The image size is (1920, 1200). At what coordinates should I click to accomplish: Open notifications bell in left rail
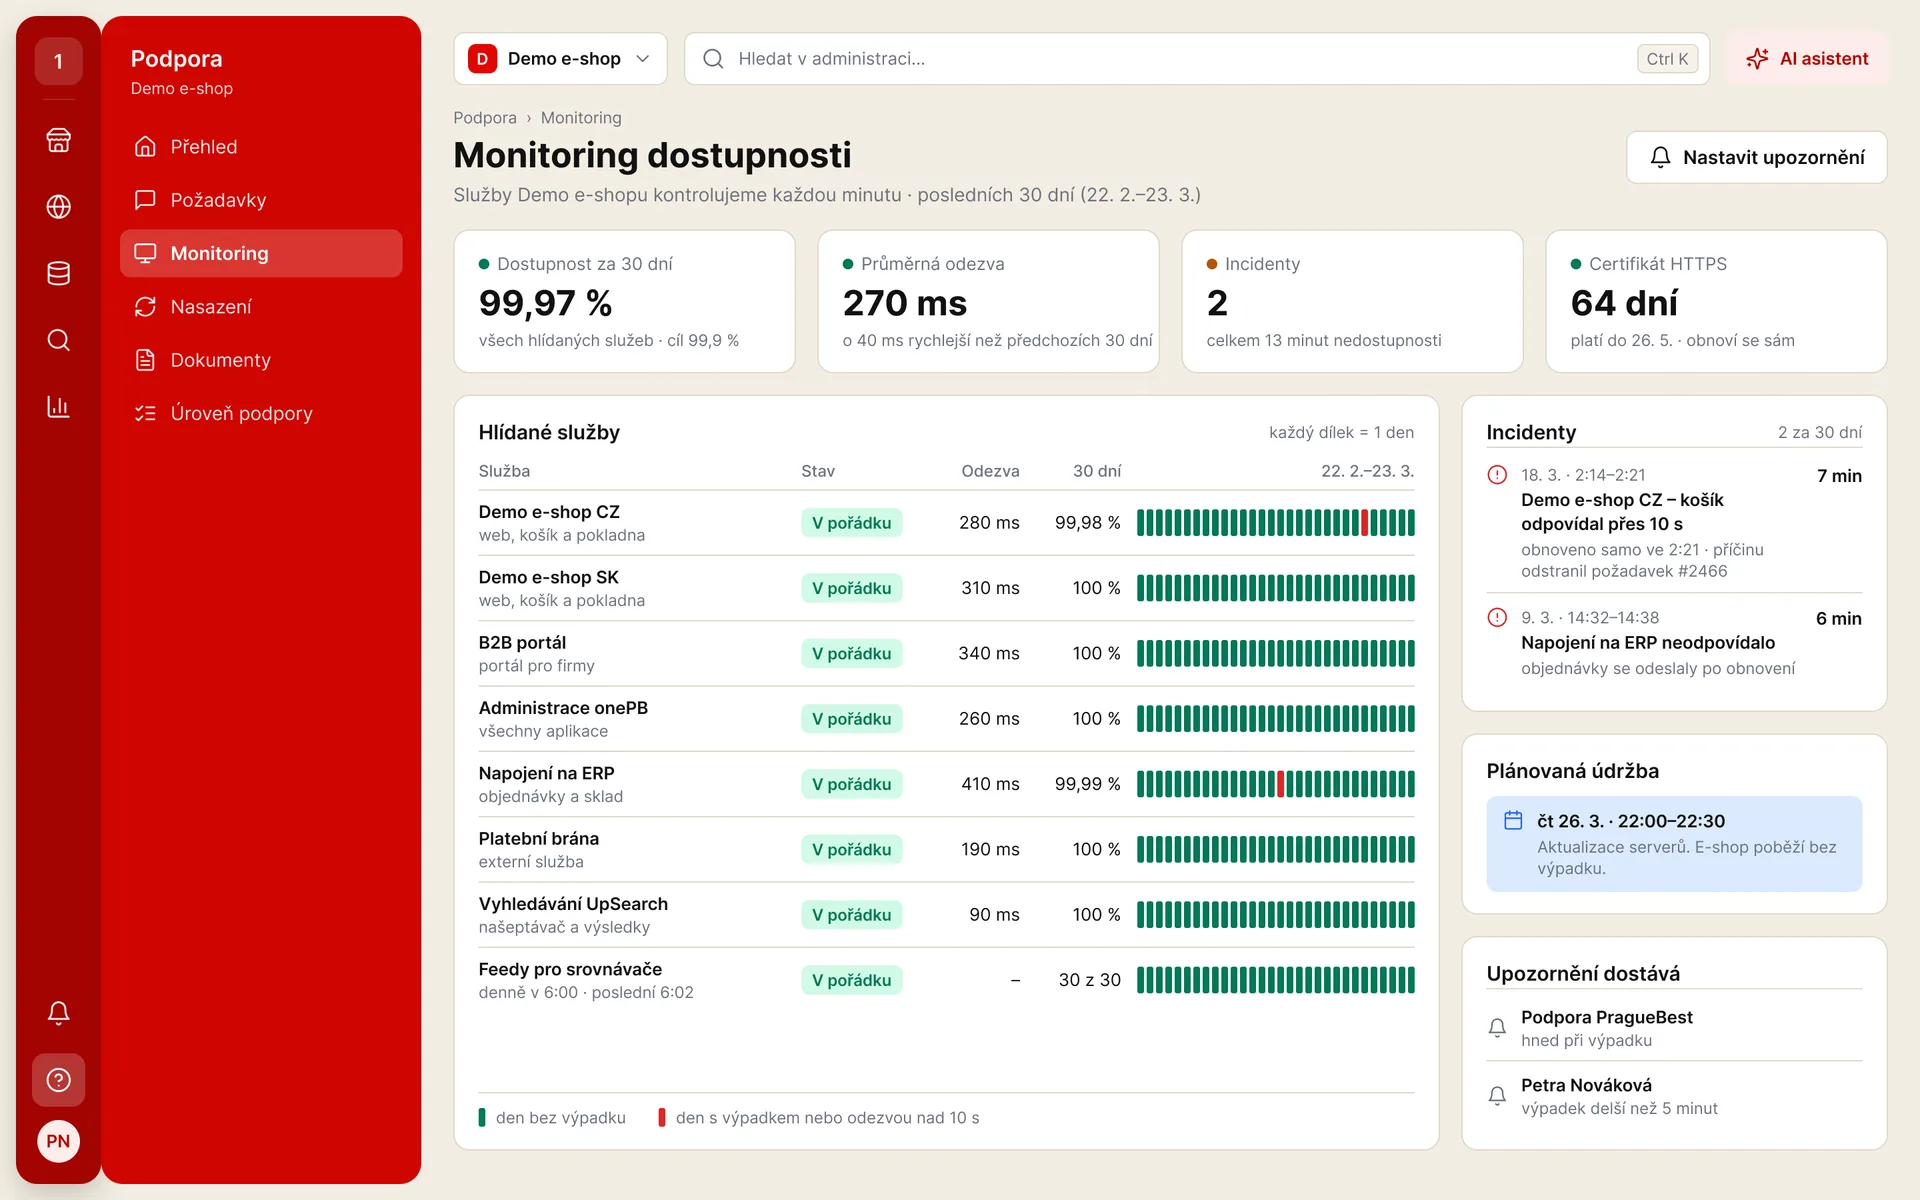click(58, 1013)
